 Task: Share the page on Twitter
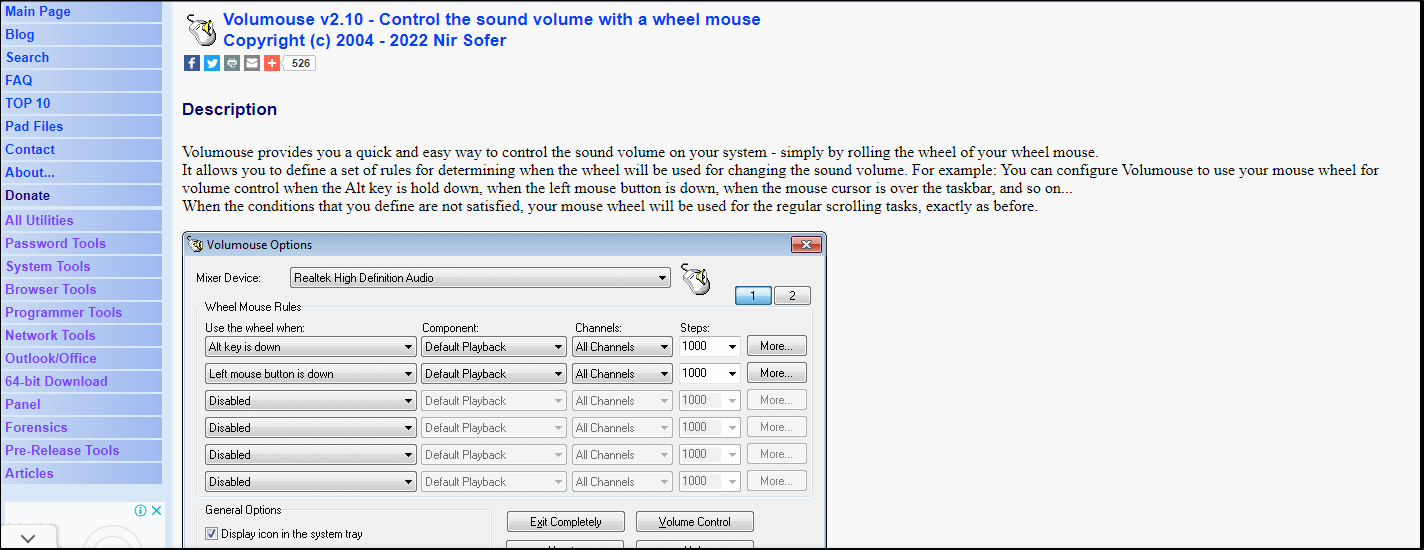212,63
